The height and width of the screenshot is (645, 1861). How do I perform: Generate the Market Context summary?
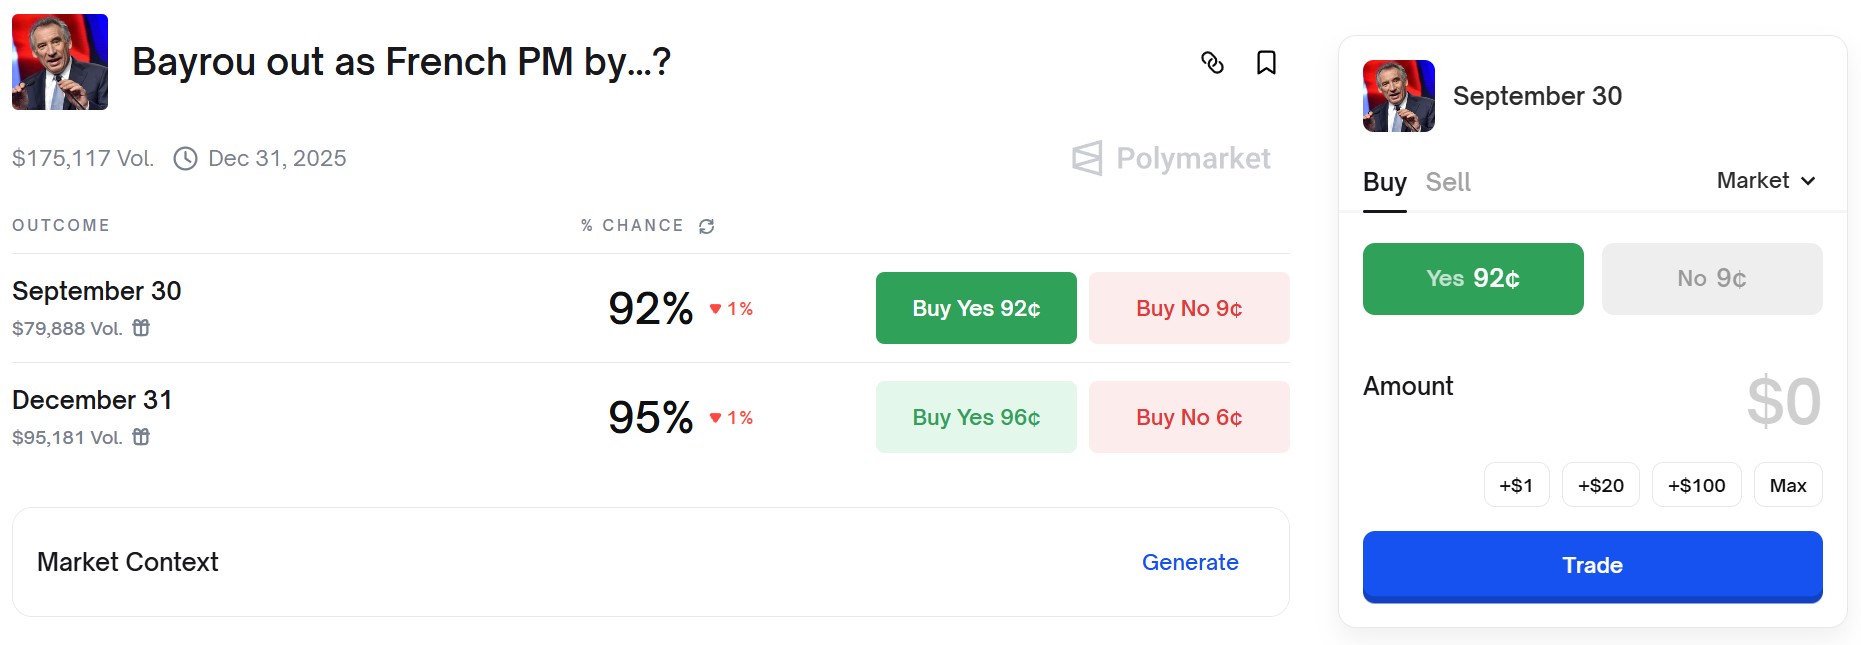click(1190, 562)
